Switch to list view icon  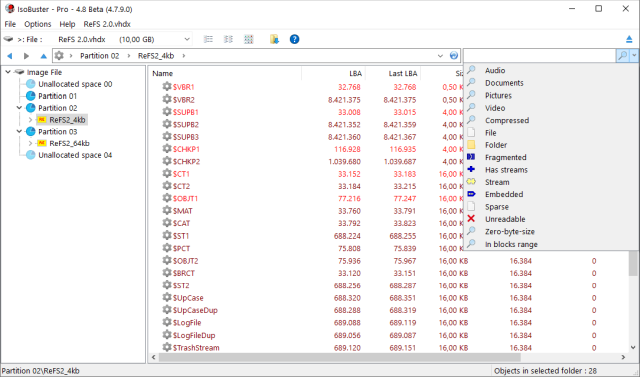click(x=208, y=39)
